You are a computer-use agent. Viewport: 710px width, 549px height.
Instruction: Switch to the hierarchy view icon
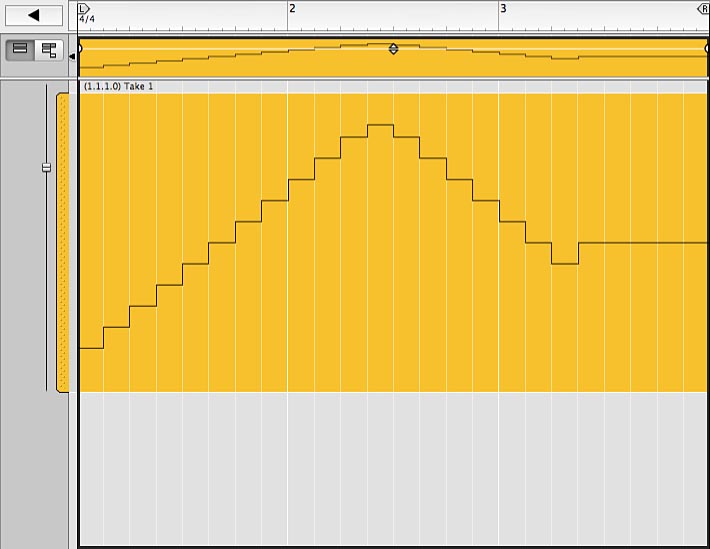[48, 49]
